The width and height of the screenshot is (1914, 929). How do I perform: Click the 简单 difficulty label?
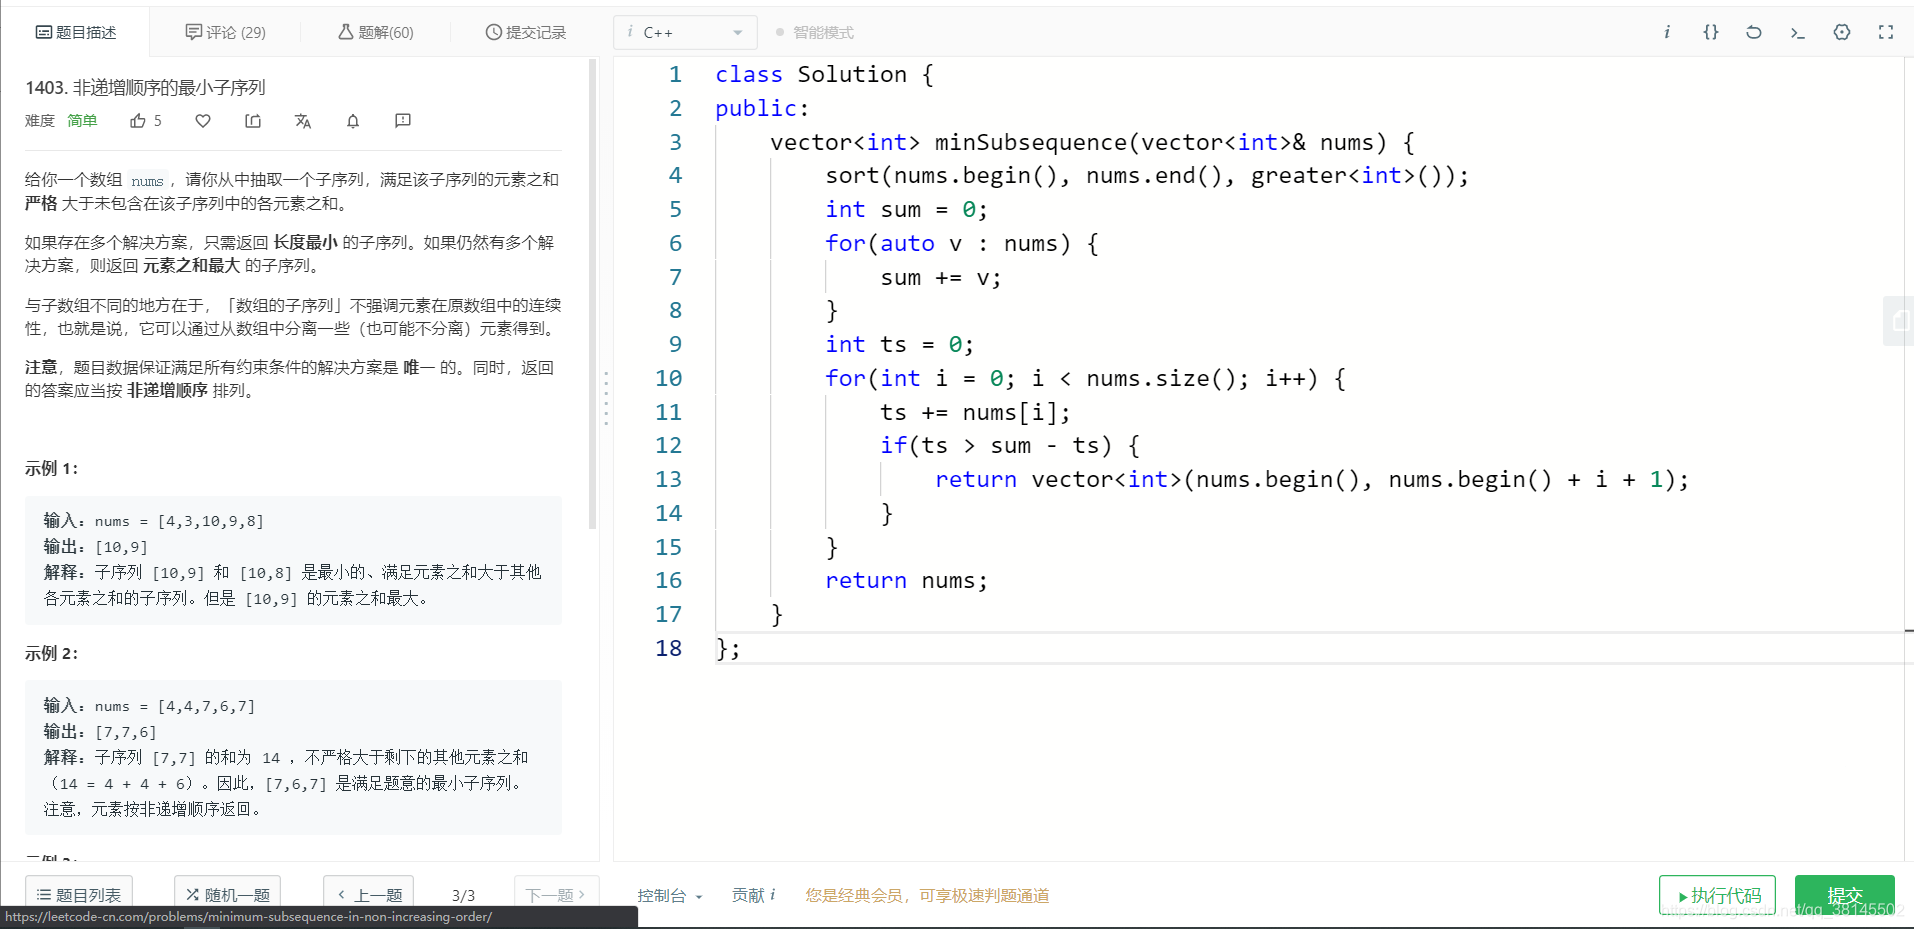(82, 121)
